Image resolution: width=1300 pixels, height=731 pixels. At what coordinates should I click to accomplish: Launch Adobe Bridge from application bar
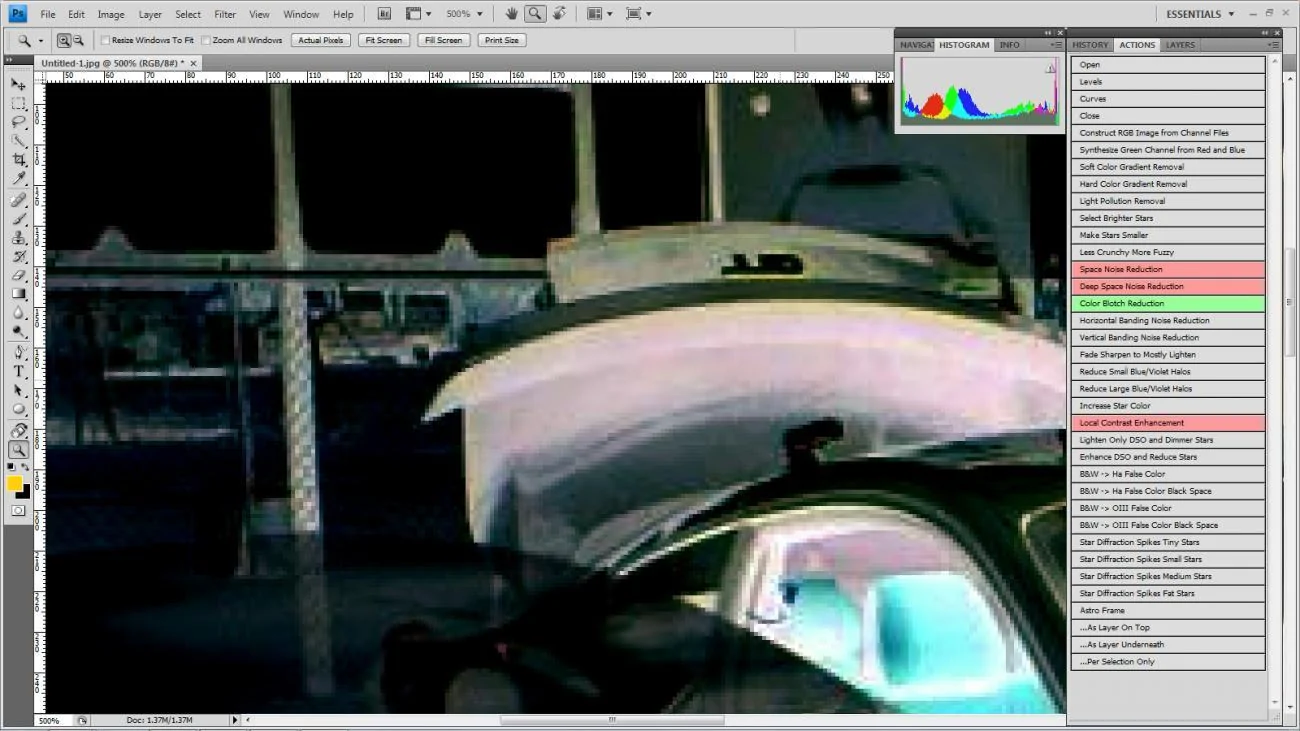[x=385, y=14]
